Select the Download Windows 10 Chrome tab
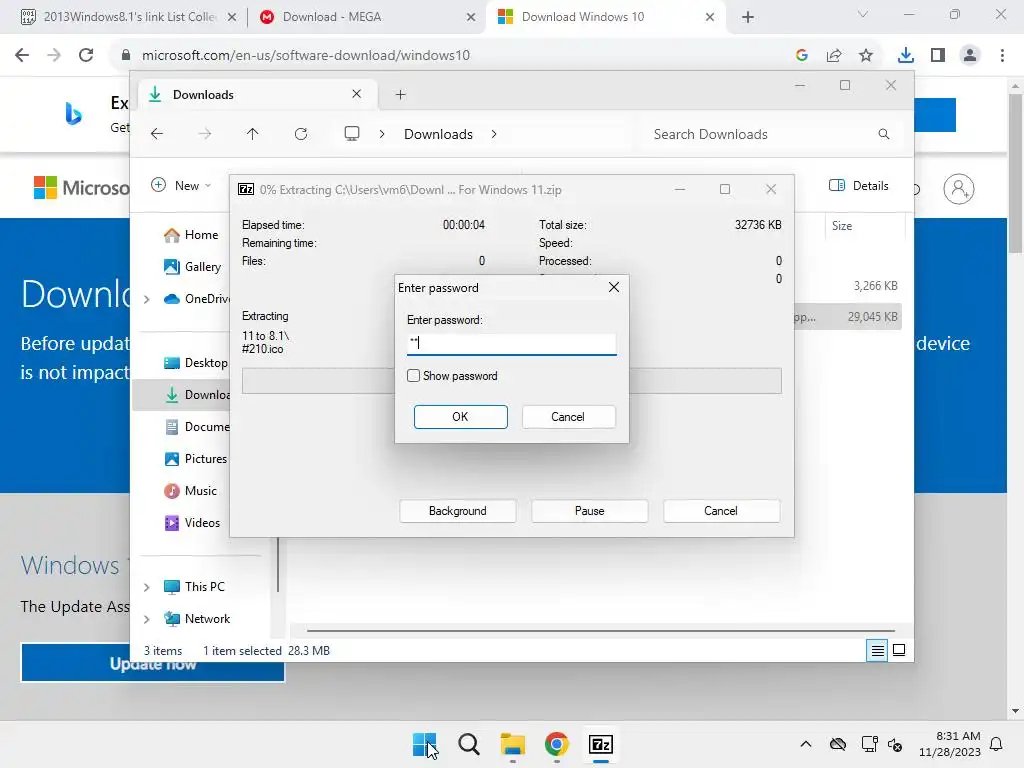1024x768 pixels. [604, 17]
